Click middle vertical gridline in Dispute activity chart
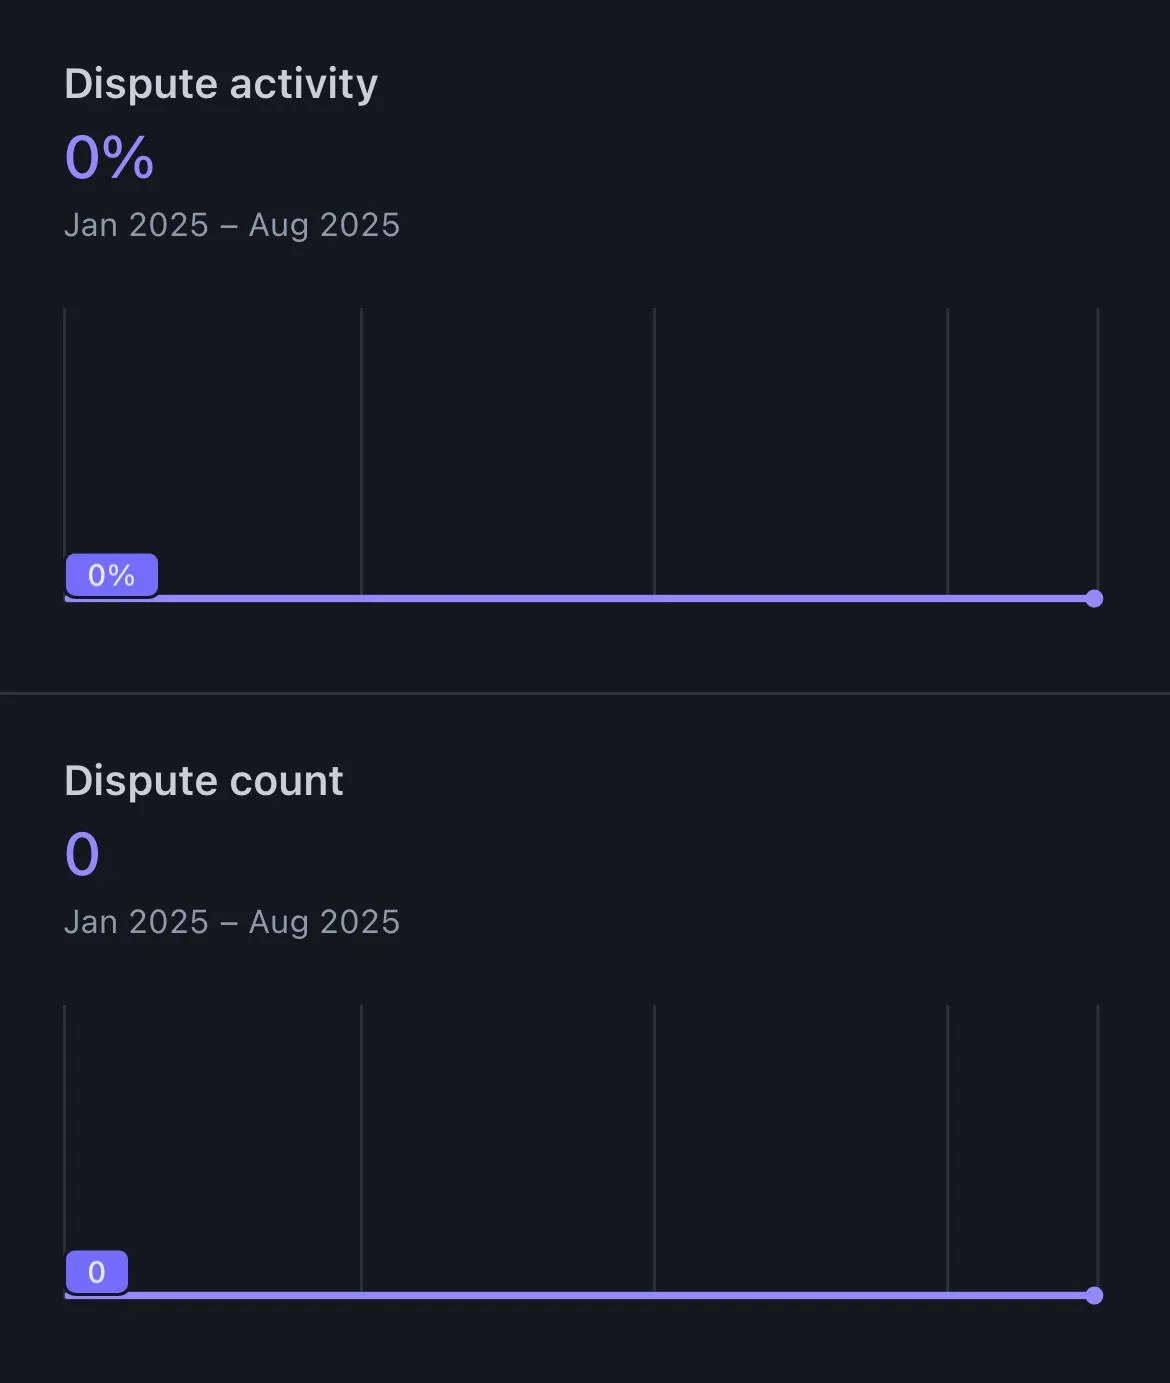 pyautogui.click(x=654, y=450)
